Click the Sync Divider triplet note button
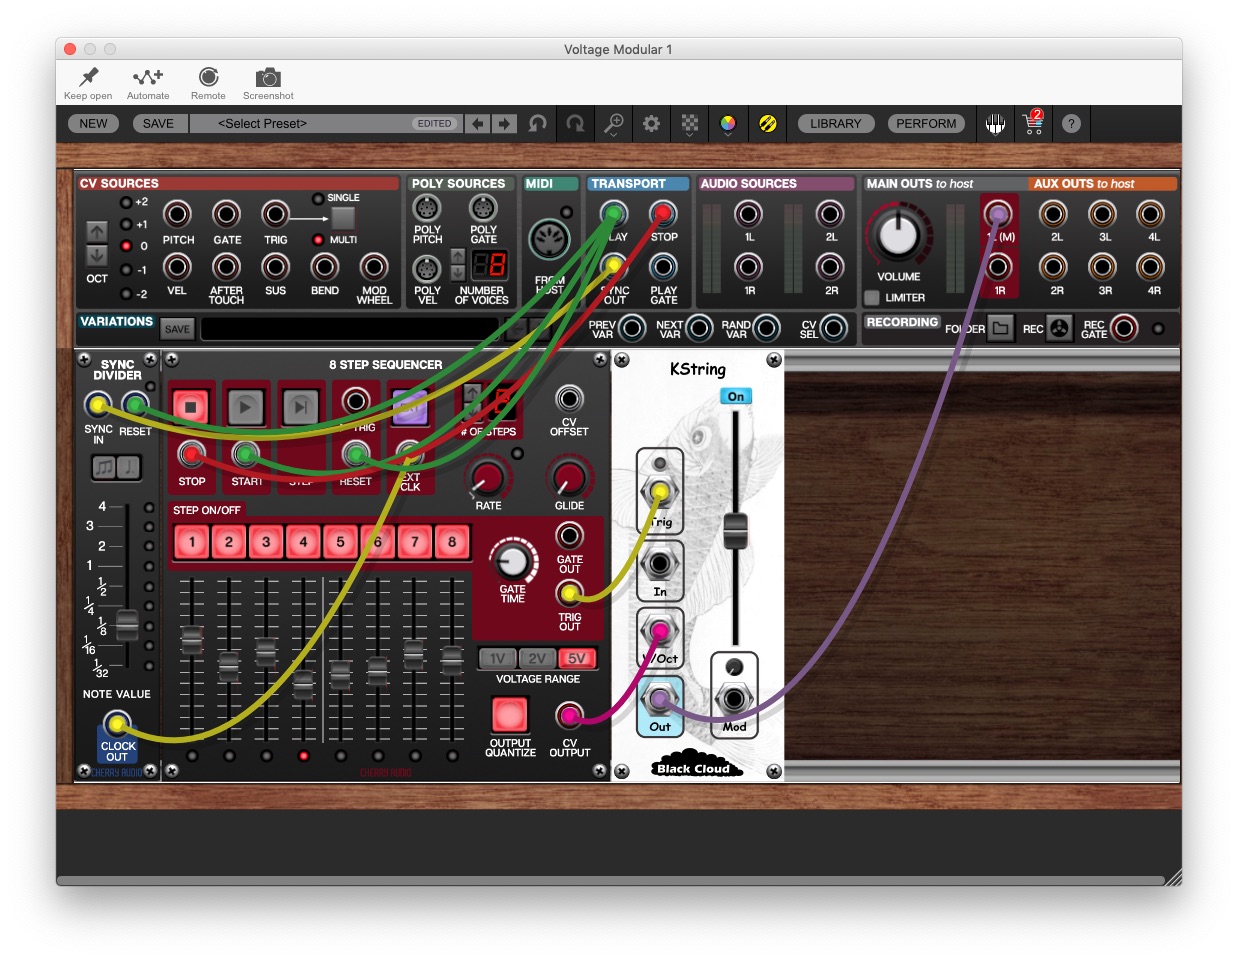 pos(104,467)
